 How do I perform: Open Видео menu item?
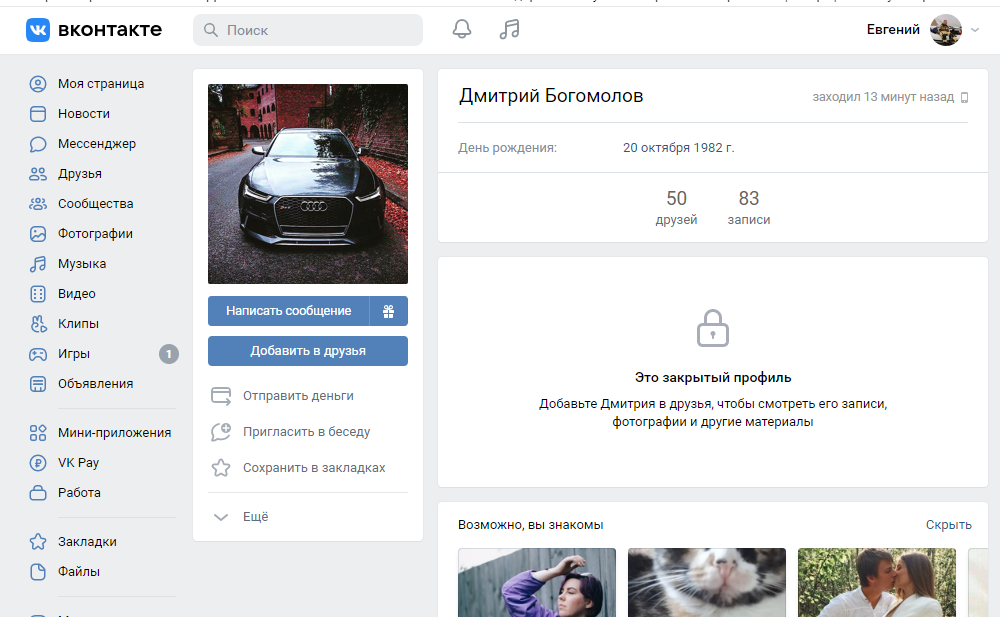(x=77, y=294)
